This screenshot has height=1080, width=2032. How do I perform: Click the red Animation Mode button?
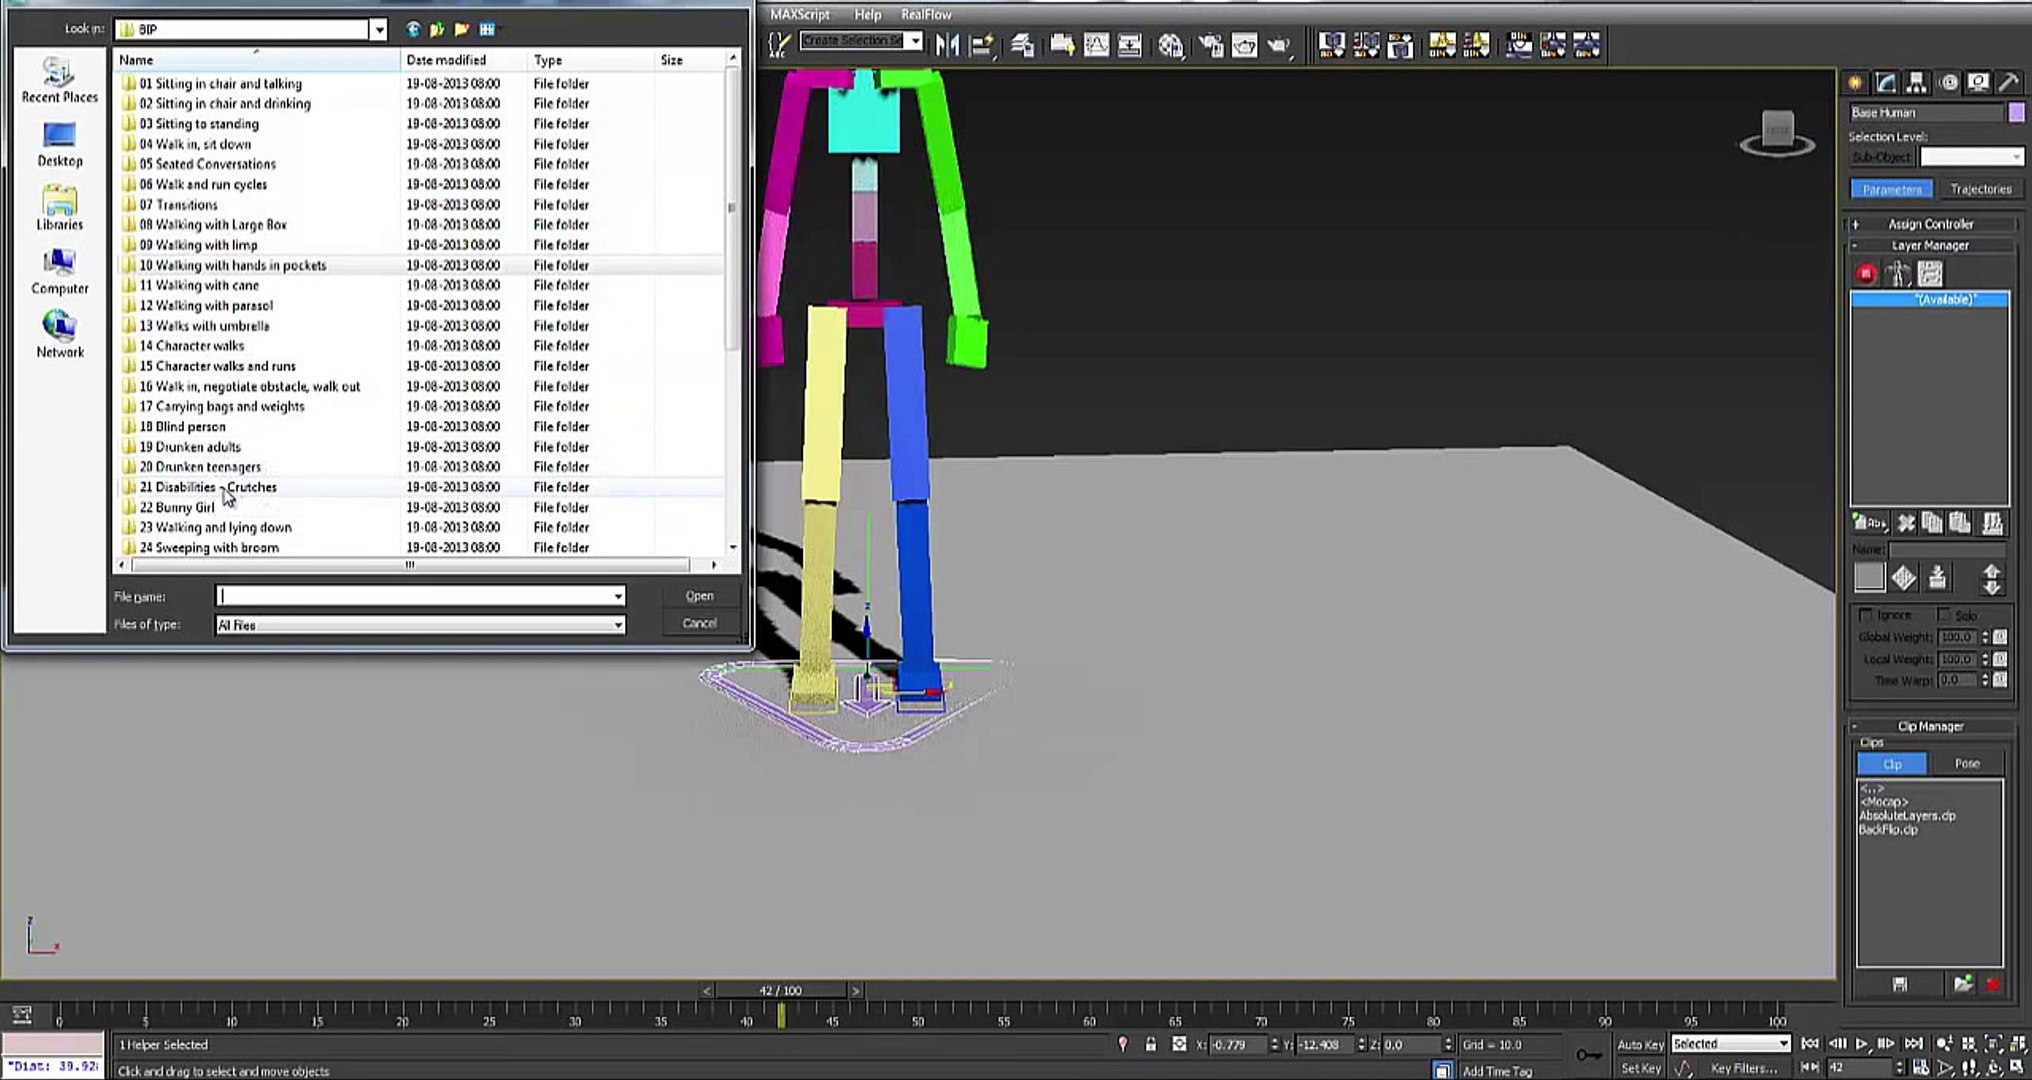1866,274
